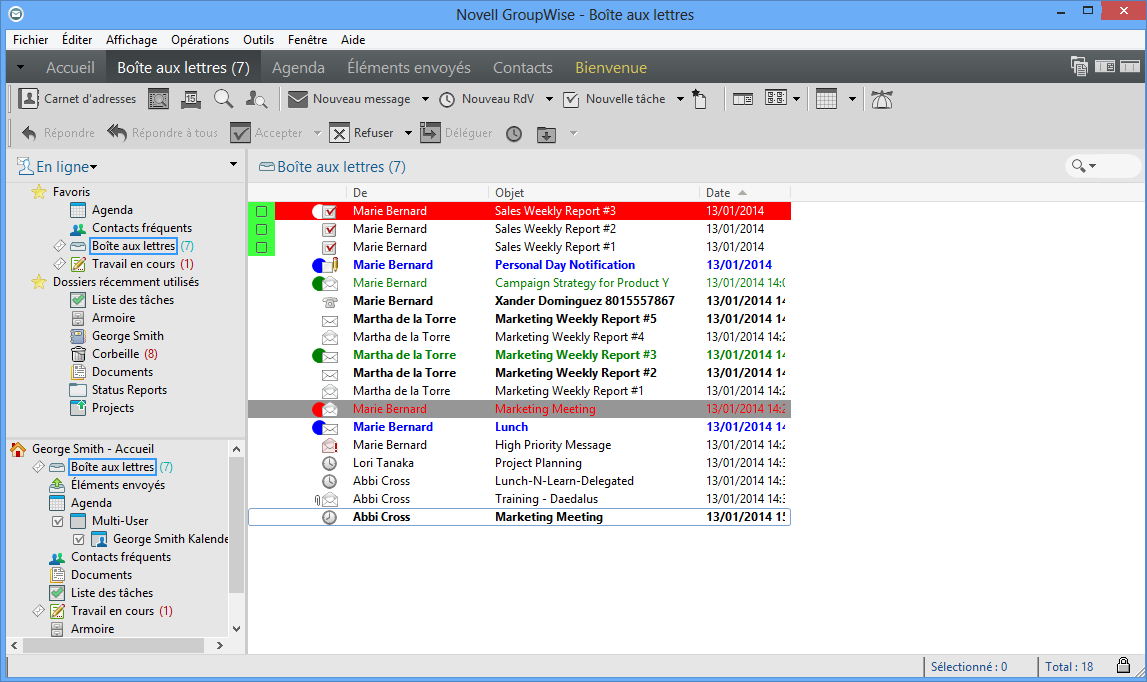Click the calendar day 15 toolbar icon

(x=191, y=99)
